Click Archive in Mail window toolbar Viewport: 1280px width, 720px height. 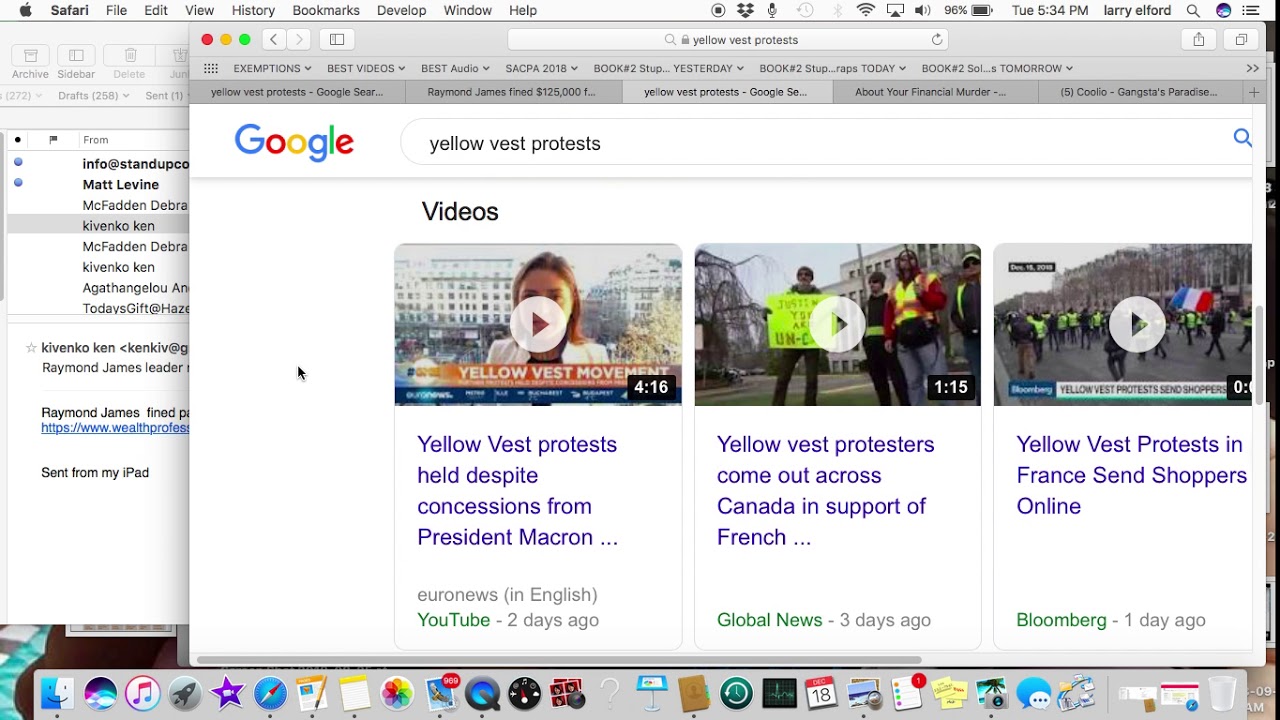(30, 63)
